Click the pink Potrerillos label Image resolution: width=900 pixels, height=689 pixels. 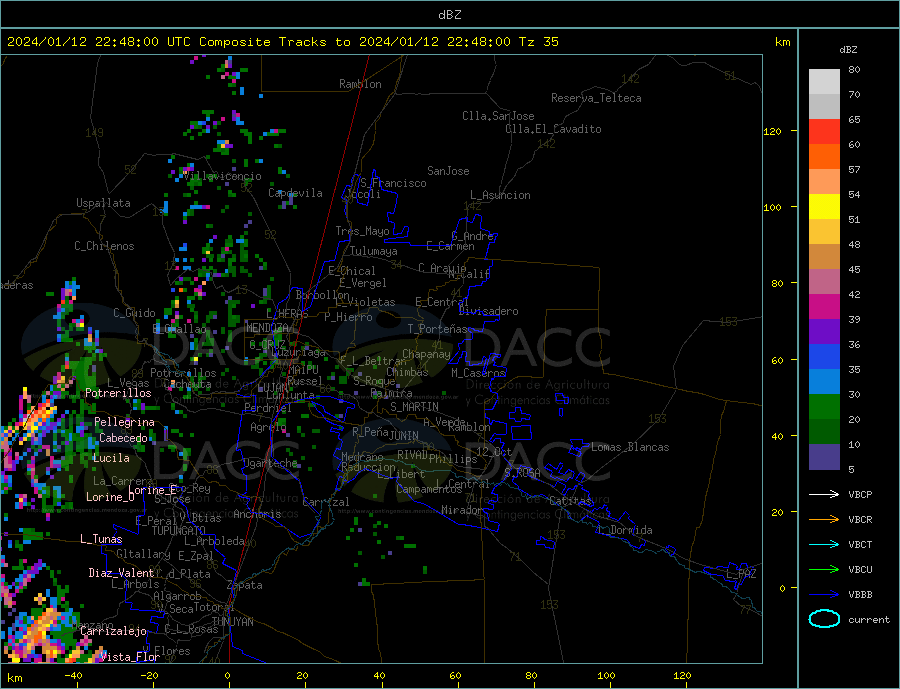coord(118,393)
